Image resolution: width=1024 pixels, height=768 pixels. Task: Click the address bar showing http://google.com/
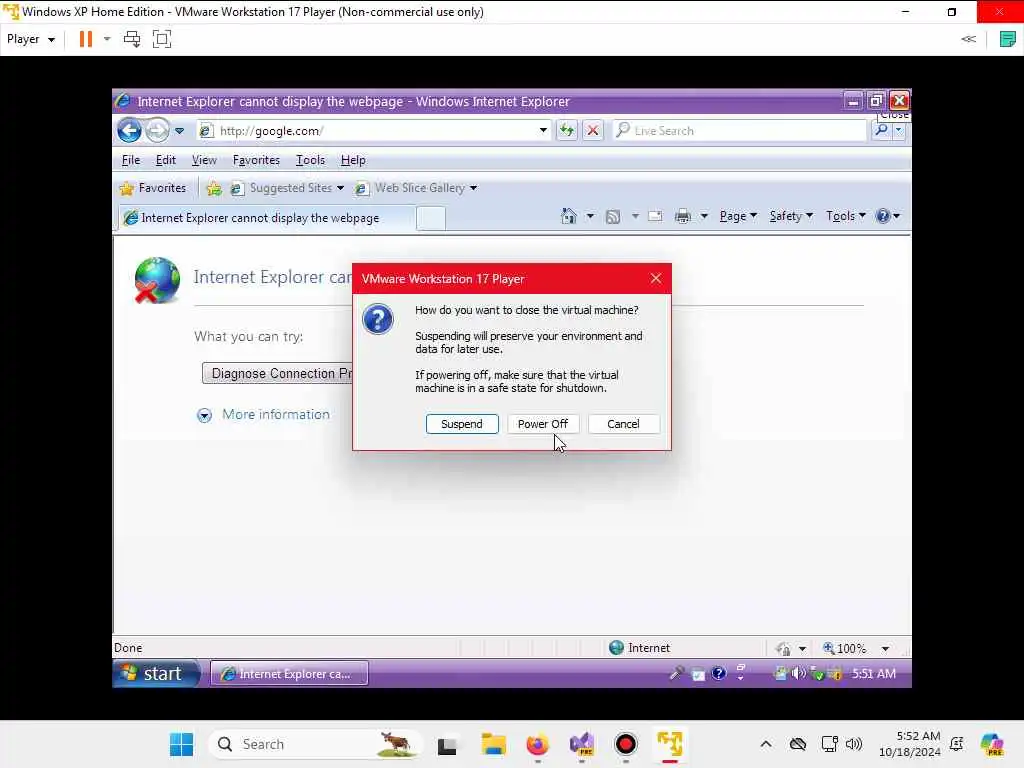click(372, 131)
